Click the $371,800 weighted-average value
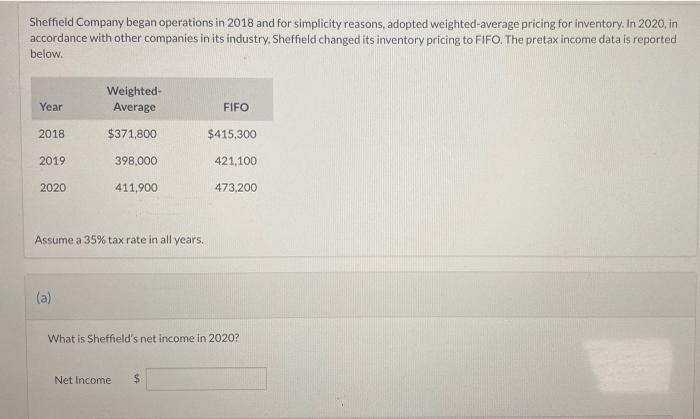The height and width of the screenshot is (419, 700). tap(132, 134)
